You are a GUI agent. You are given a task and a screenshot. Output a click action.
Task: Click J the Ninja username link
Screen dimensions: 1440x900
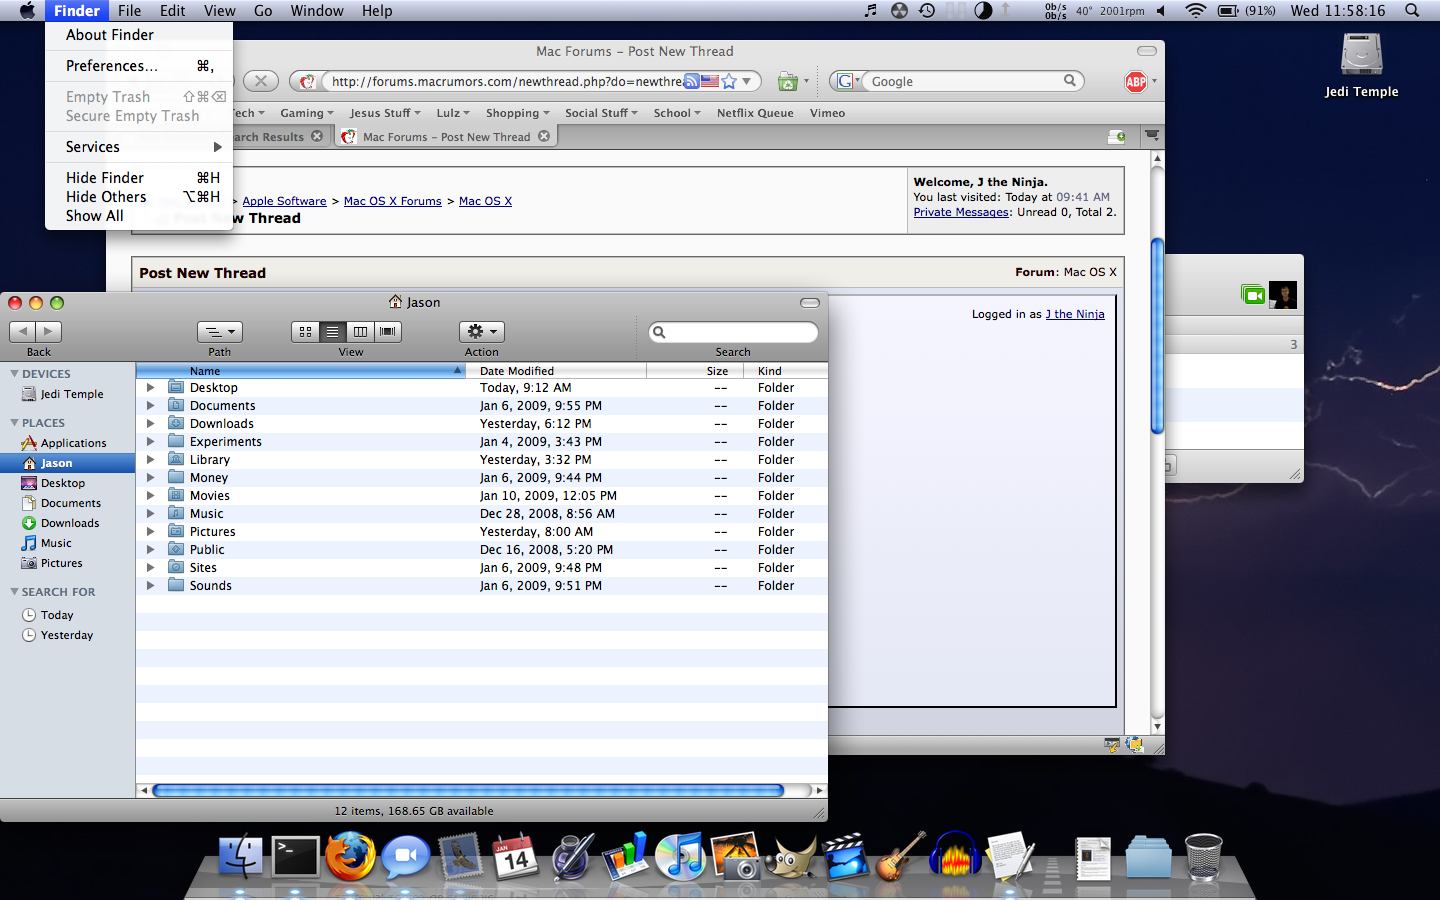(x=1075, y=314)
